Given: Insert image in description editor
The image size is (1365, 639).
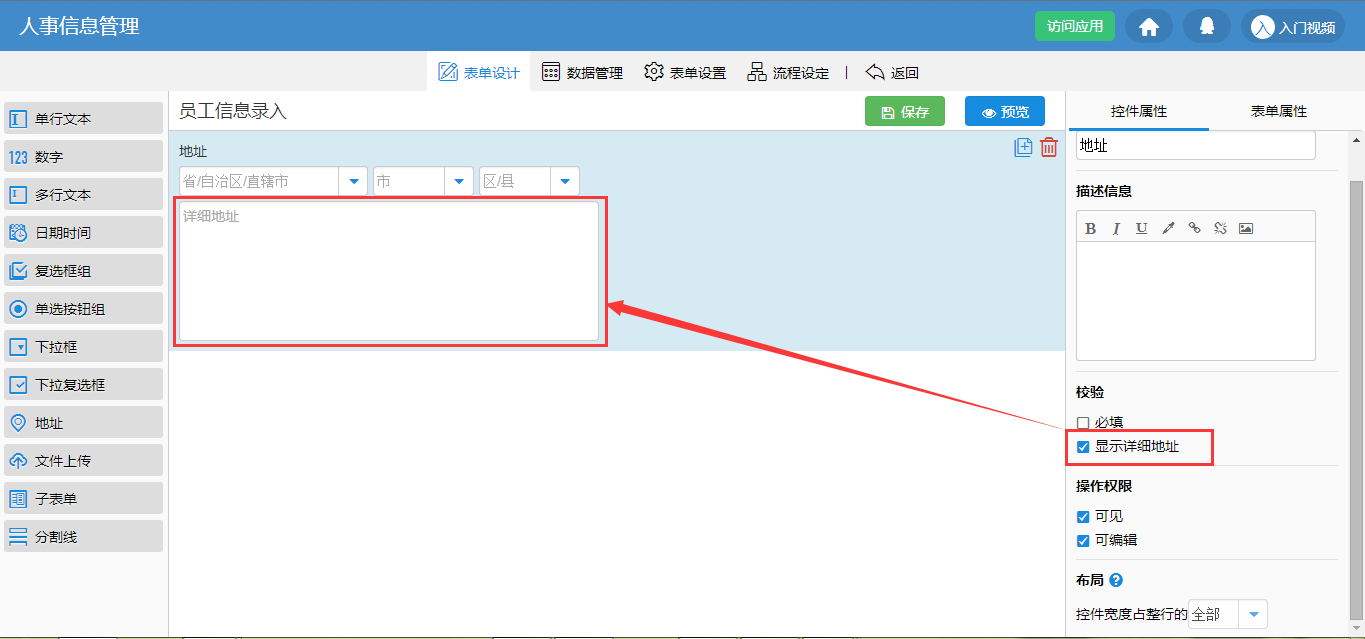Looking at the screenshot, I should click(x=1246, y=228).
